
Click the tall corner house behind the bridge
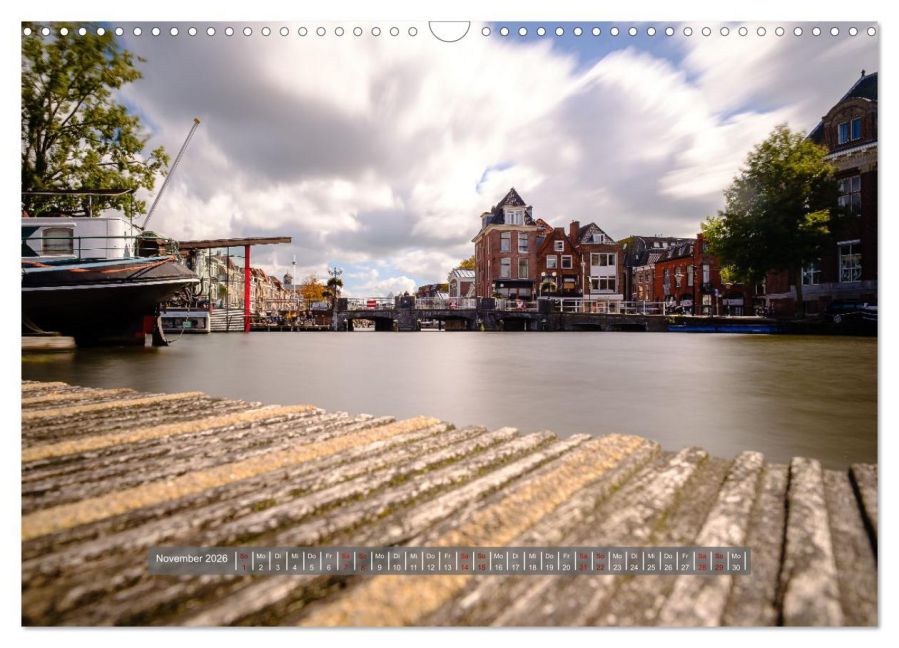(x=507, y=245)
